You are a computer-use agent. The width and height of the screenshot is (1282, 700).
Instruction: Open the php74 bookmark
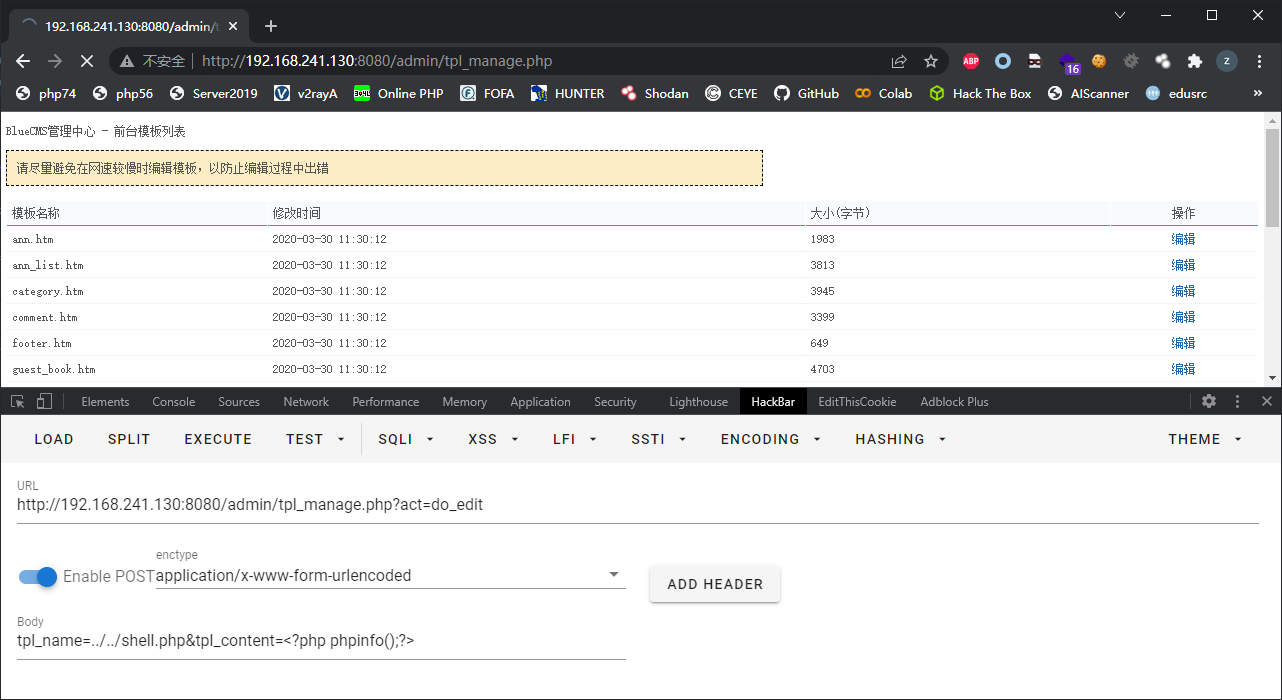point(46,93)
